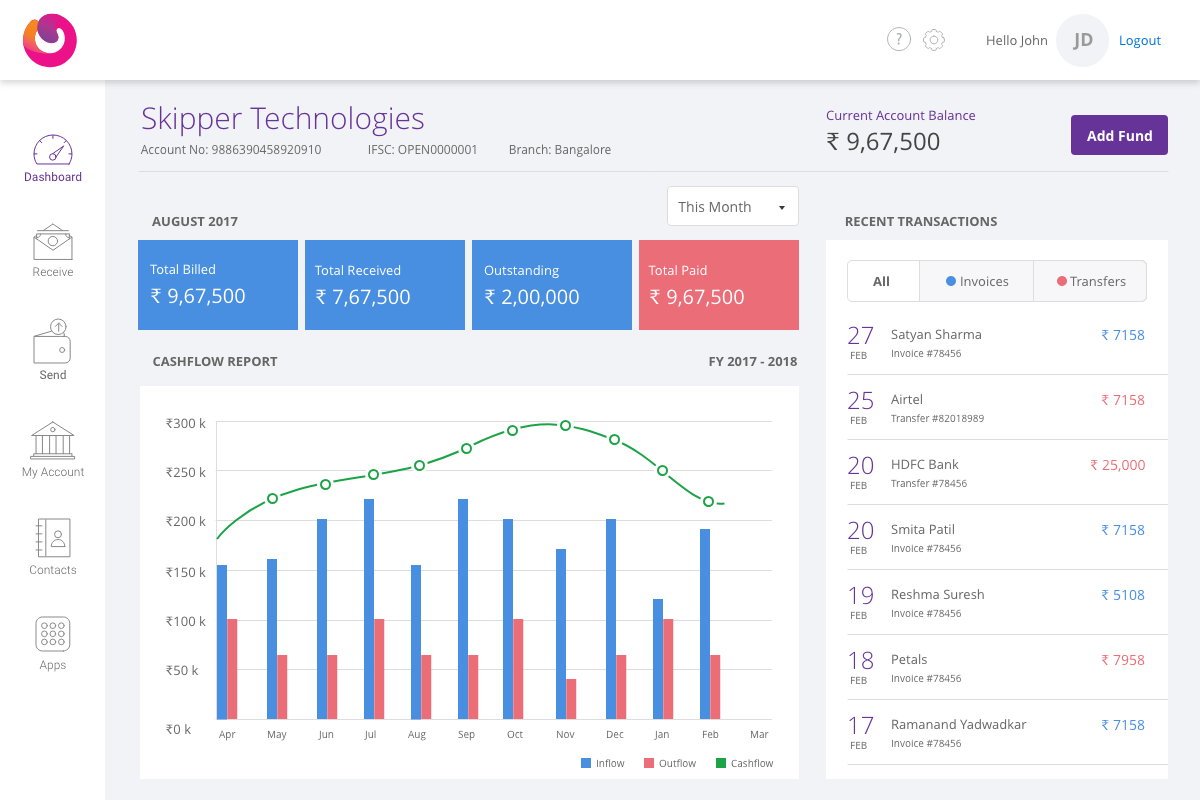Viewport: 1200px width, 800px height.
Task: Switch to the Transfers tab
Action: 1090,282
